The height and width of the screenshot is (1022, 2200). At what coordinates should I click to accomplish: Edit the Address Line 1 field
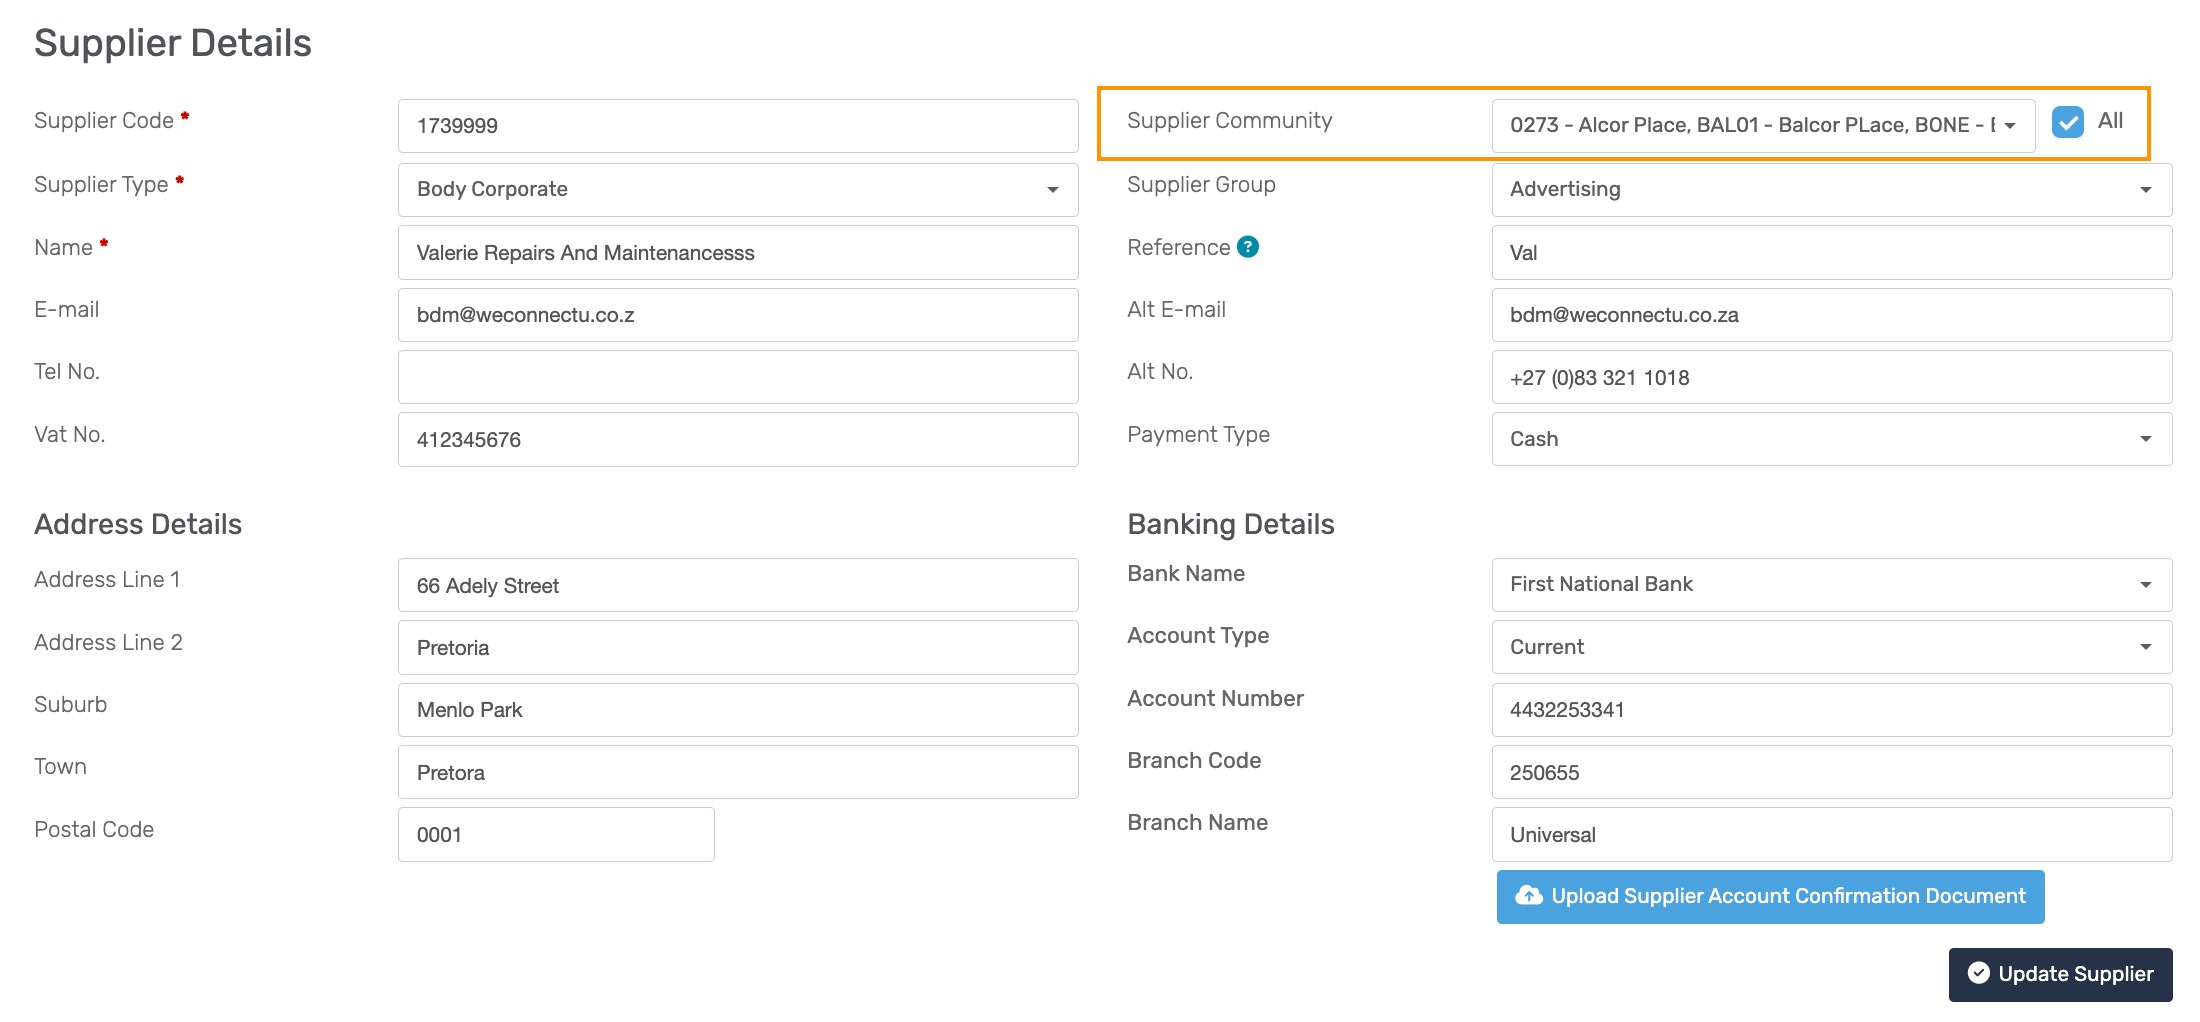[737, 586]
